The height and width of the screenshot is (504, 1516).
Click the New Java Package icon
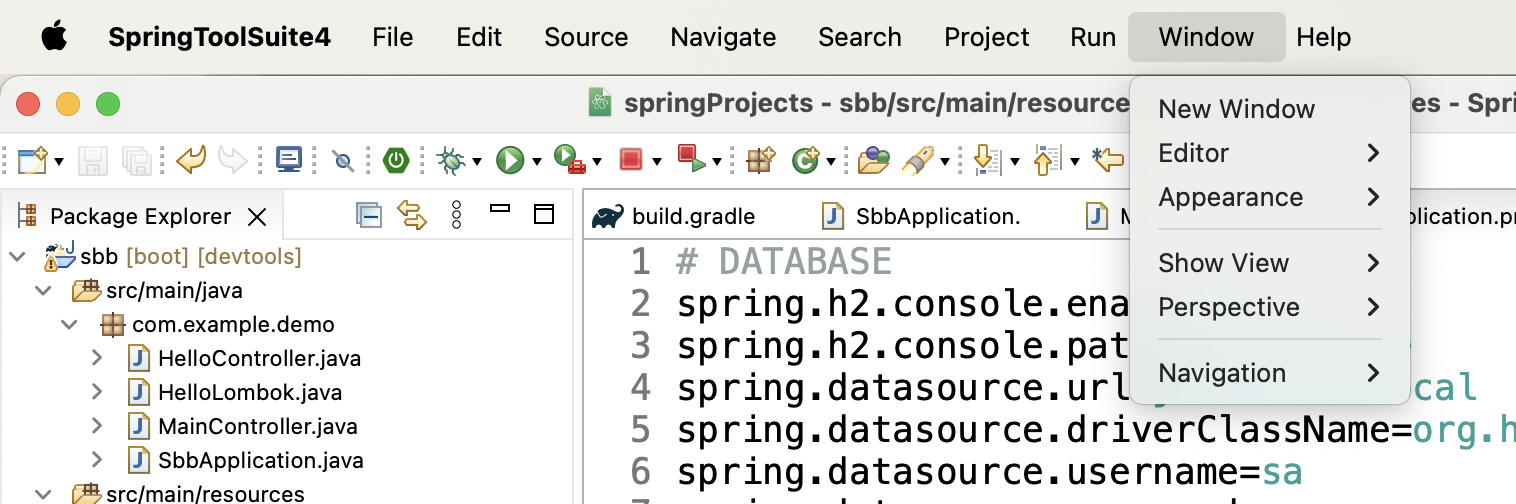[762, 160]
